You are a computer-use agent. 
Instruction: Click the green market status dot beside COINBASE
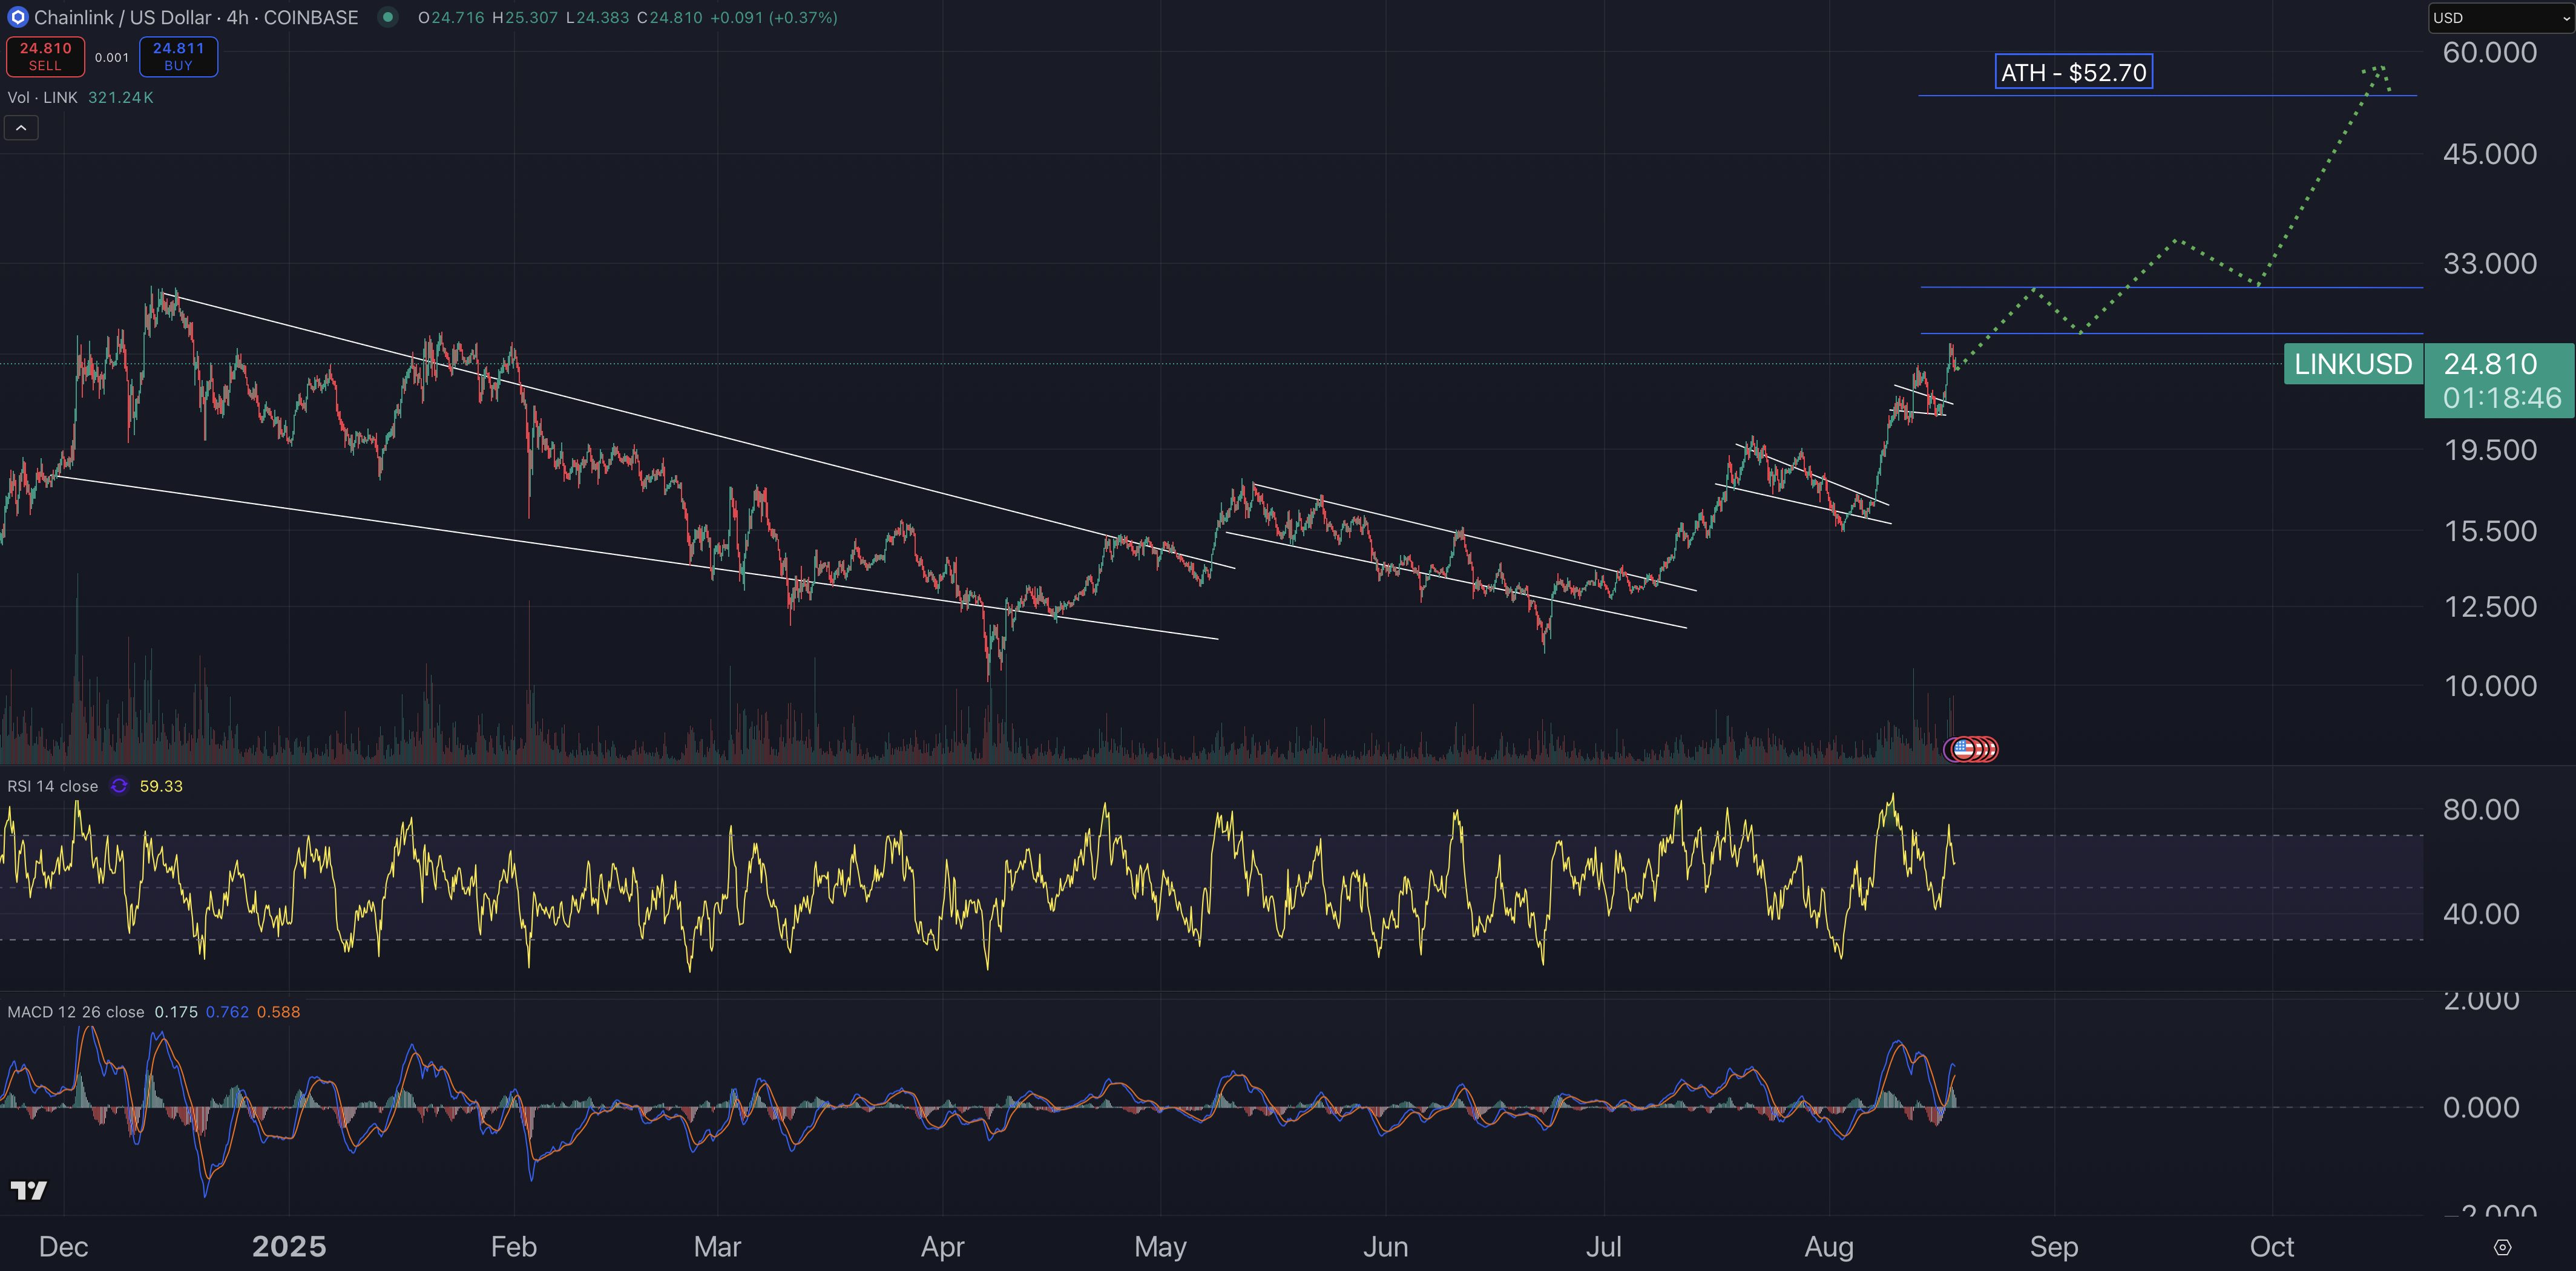click(x=388, y=17)
